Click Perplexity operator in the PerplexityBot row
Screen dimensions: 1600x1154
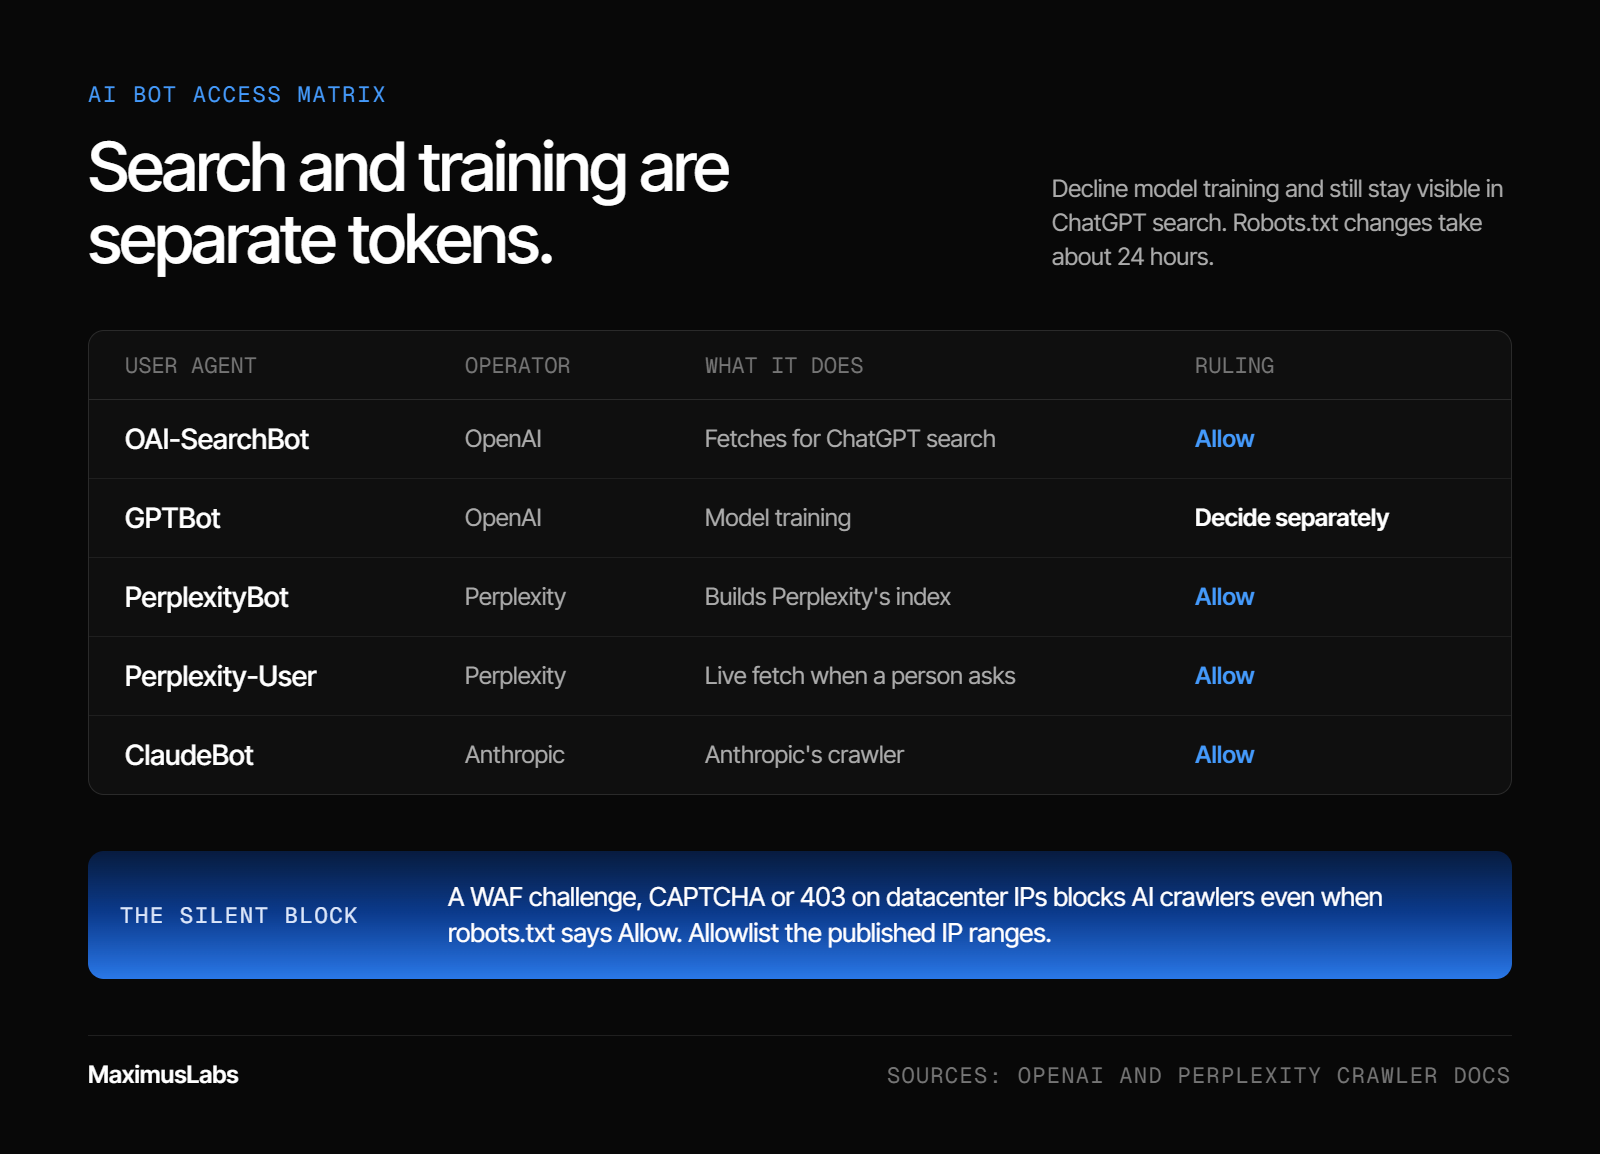[x=515, y=597]
